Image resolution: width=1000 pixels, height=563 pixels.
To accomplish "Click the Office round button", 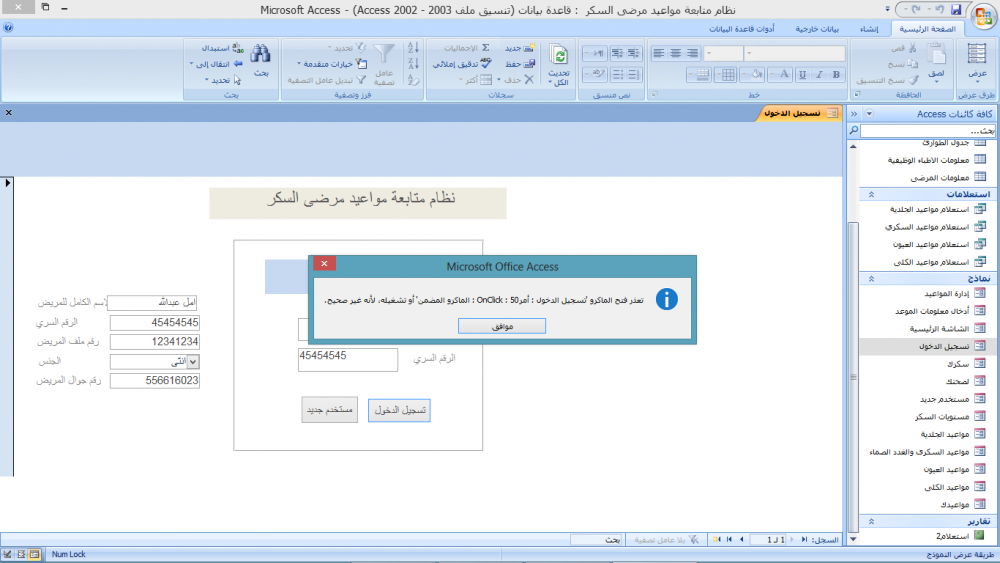I will coord(984,15).
